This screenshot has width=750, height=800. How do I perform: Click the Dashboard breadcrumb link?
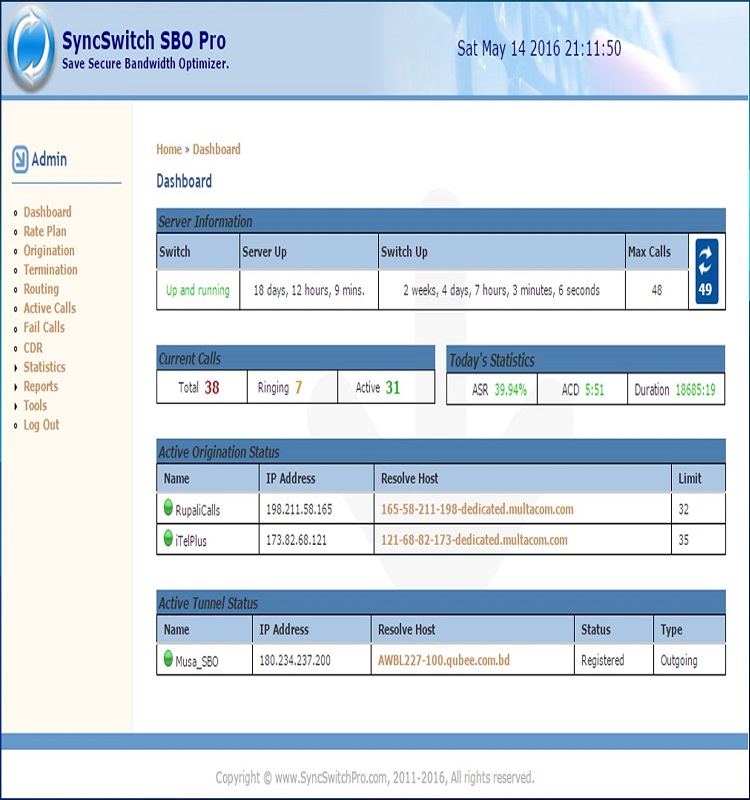tap(216, 150)
